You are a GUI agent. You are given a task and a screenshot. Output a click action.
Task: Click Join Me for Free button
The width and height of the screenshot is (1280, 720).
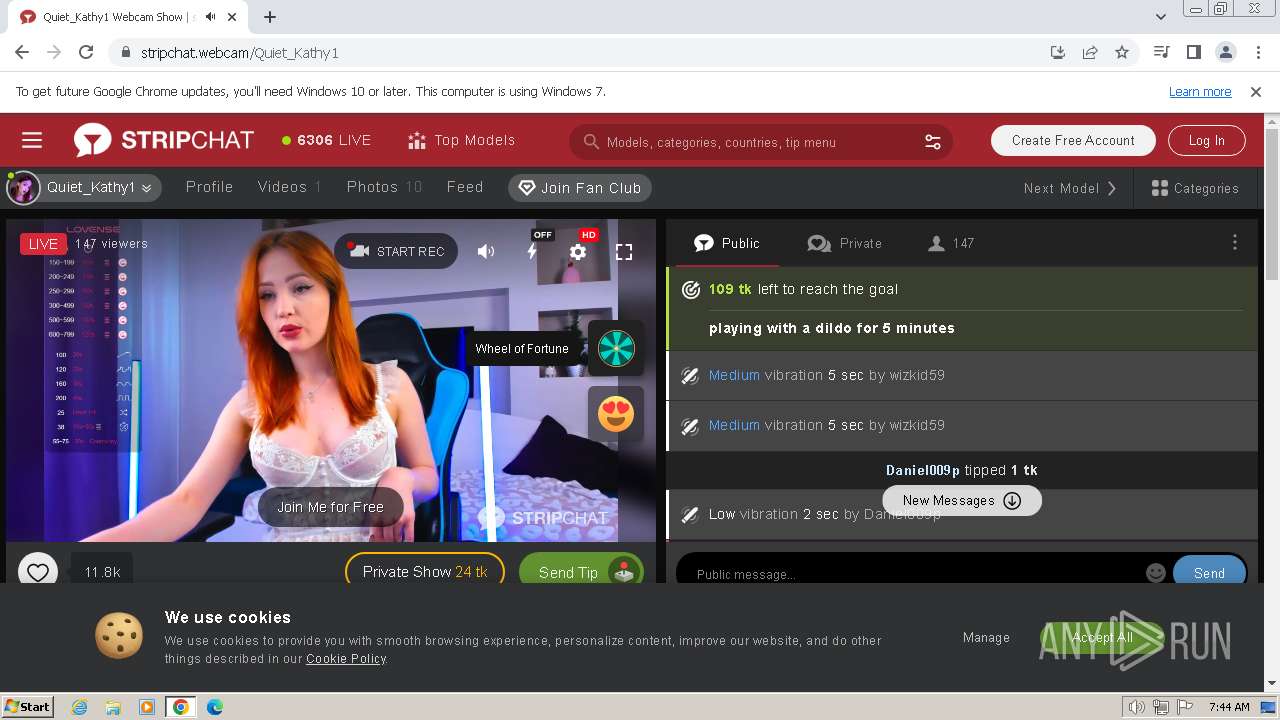coord(330,507)
